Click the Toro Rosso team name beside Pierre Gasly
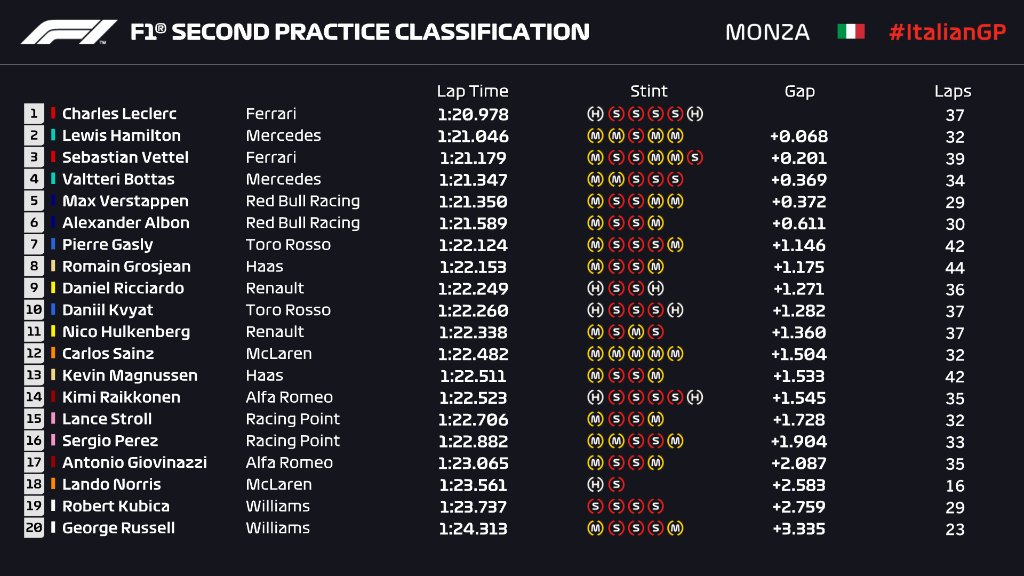 [288, 245]
